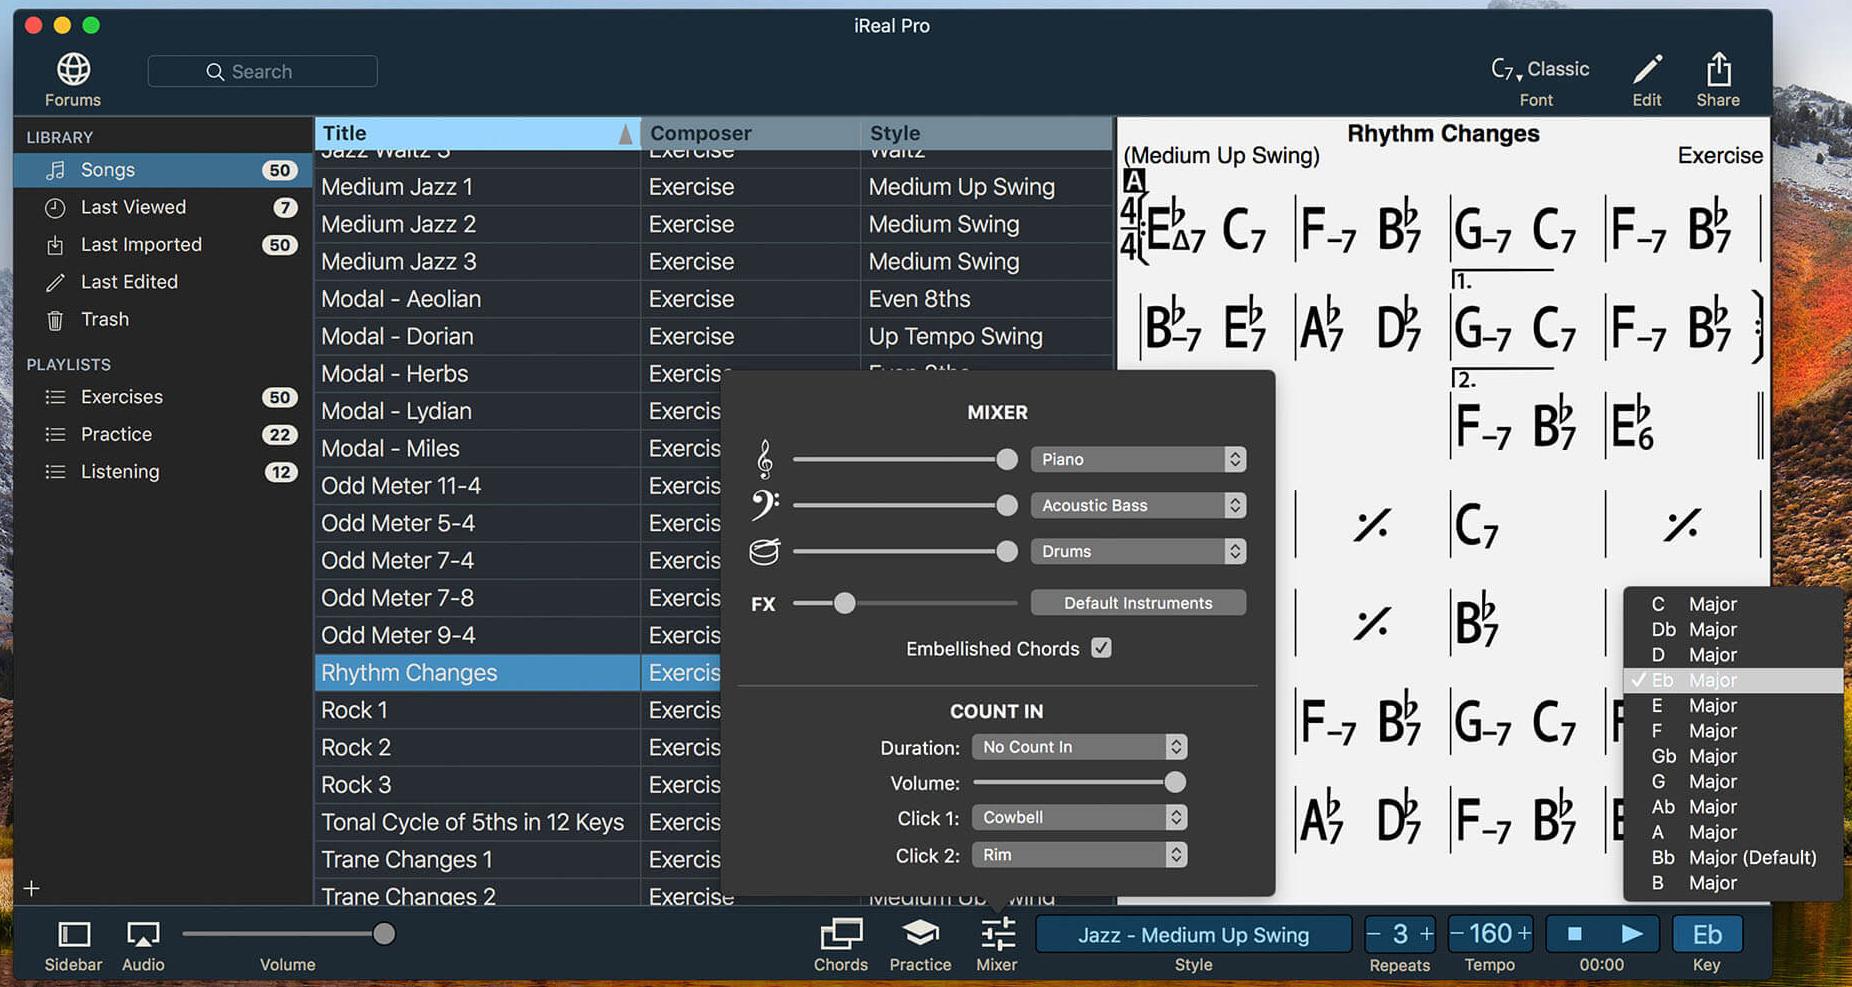Adjust the bass volume slider

click(1007, 505)
